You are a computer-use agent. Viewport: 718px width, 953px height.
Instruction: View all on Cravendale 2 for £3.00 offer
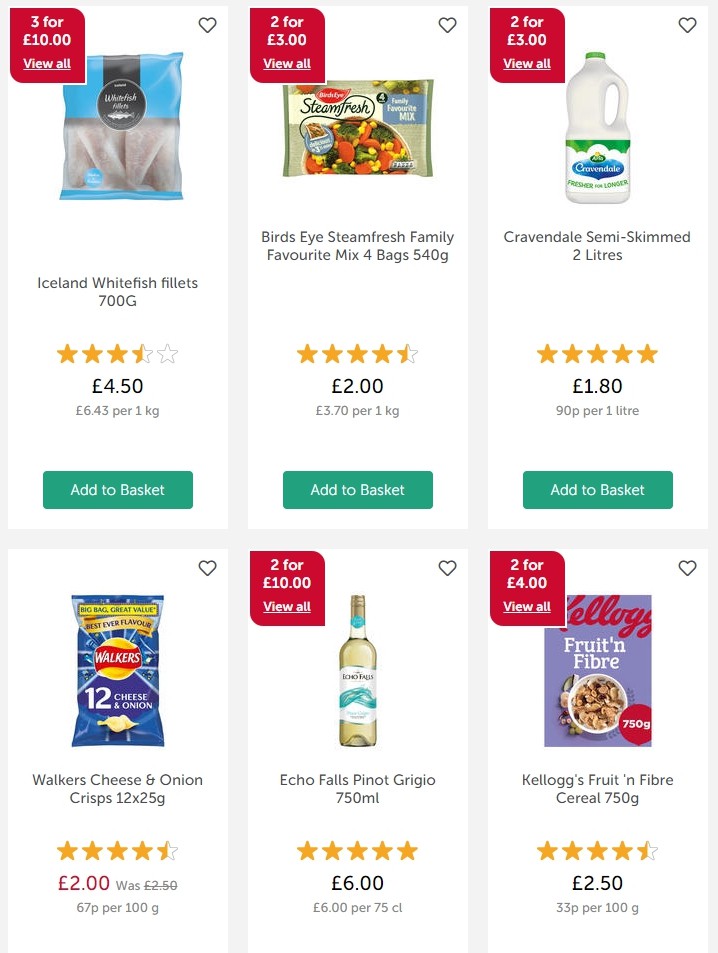(527, 64)
